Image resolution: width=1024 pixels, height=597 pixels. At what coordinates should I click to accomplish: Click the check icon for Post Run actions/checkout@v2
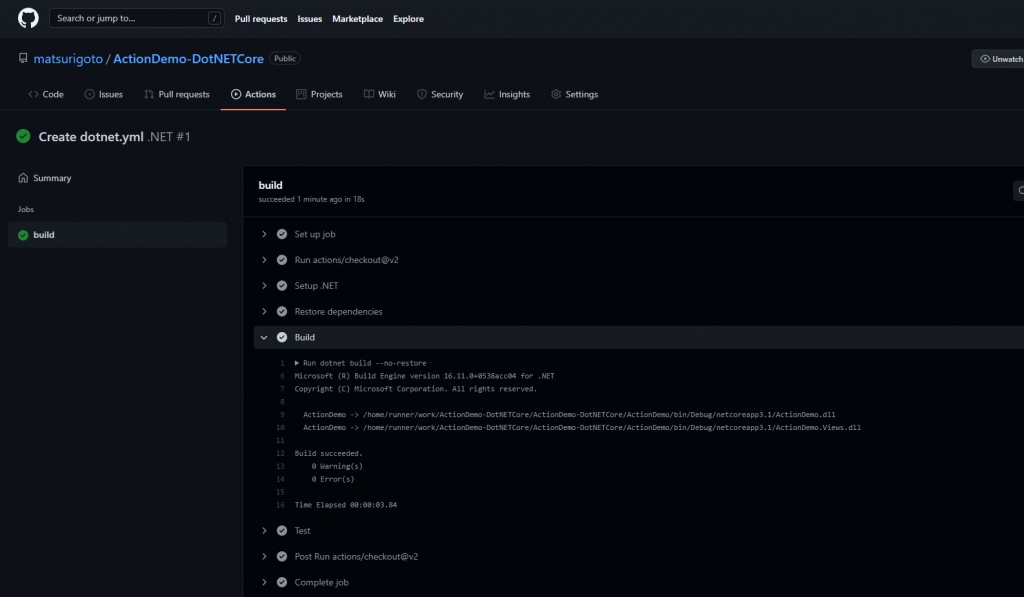[x=282, y=557]
